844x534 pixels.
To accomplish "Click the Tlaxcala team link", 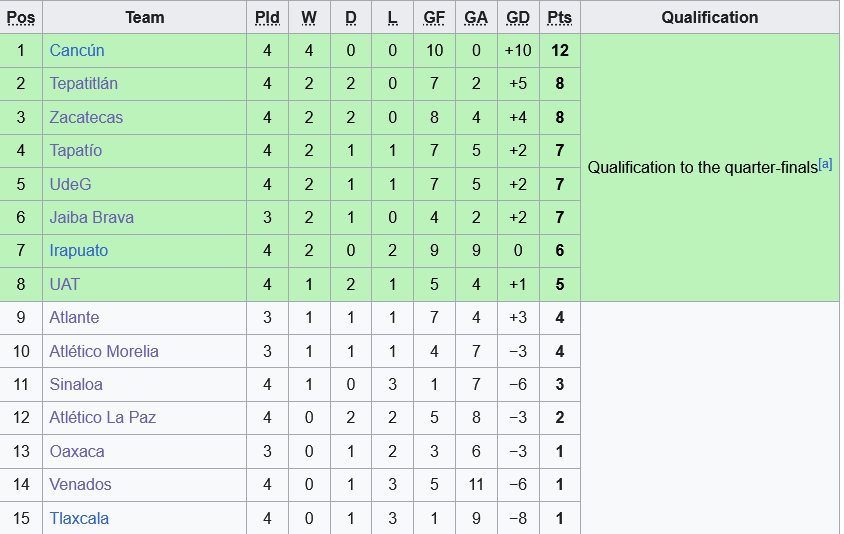I will pos(79,518).
